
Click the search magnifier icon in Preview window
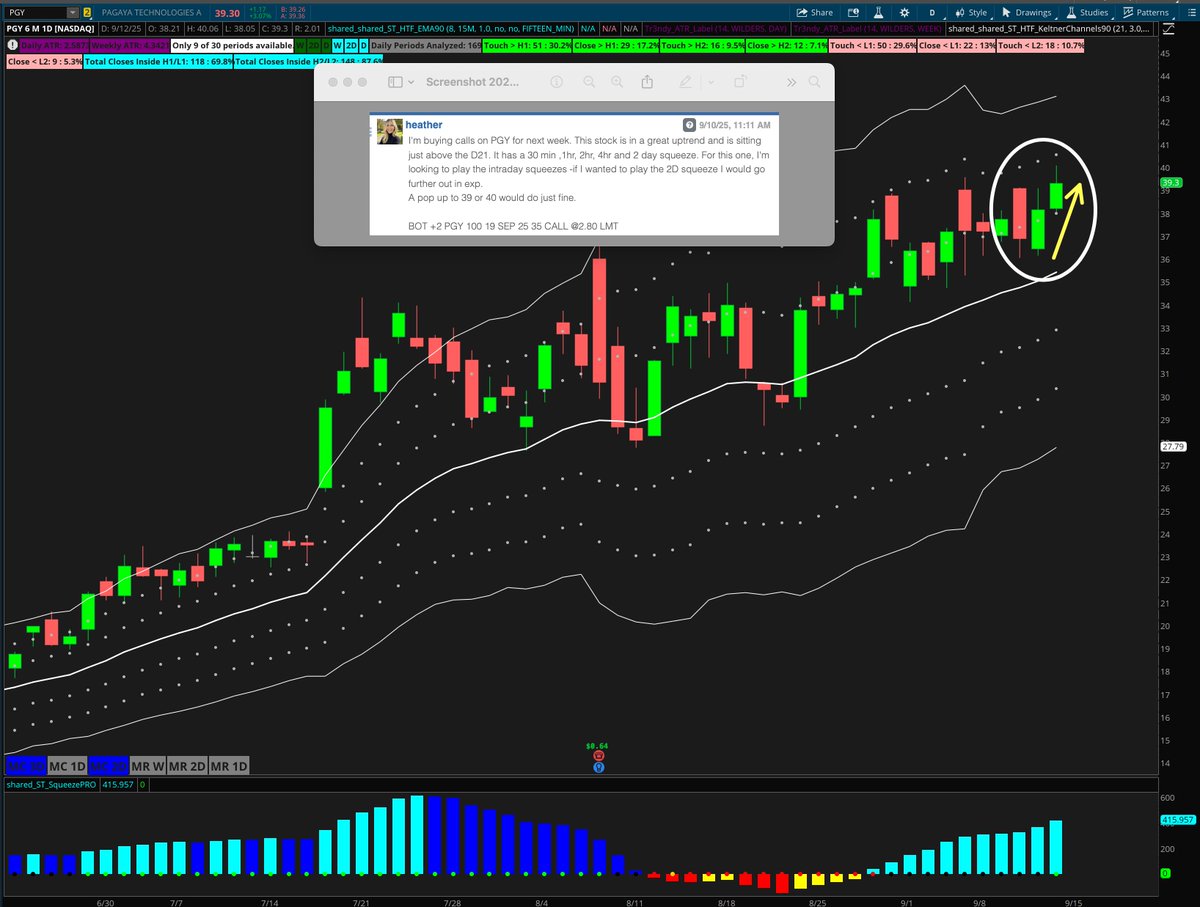pyautogui.click(x=815, y=82)
